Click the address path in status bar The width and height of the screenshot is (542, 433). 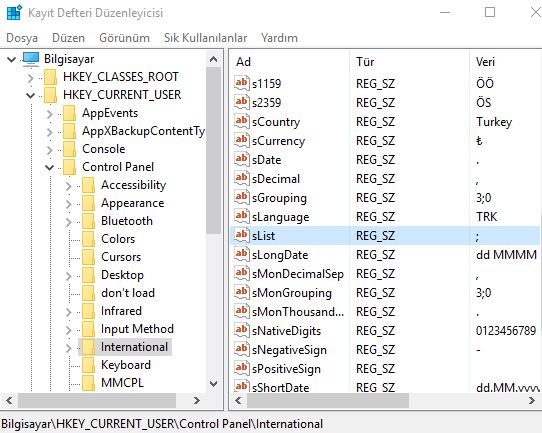tap(162, 424)
